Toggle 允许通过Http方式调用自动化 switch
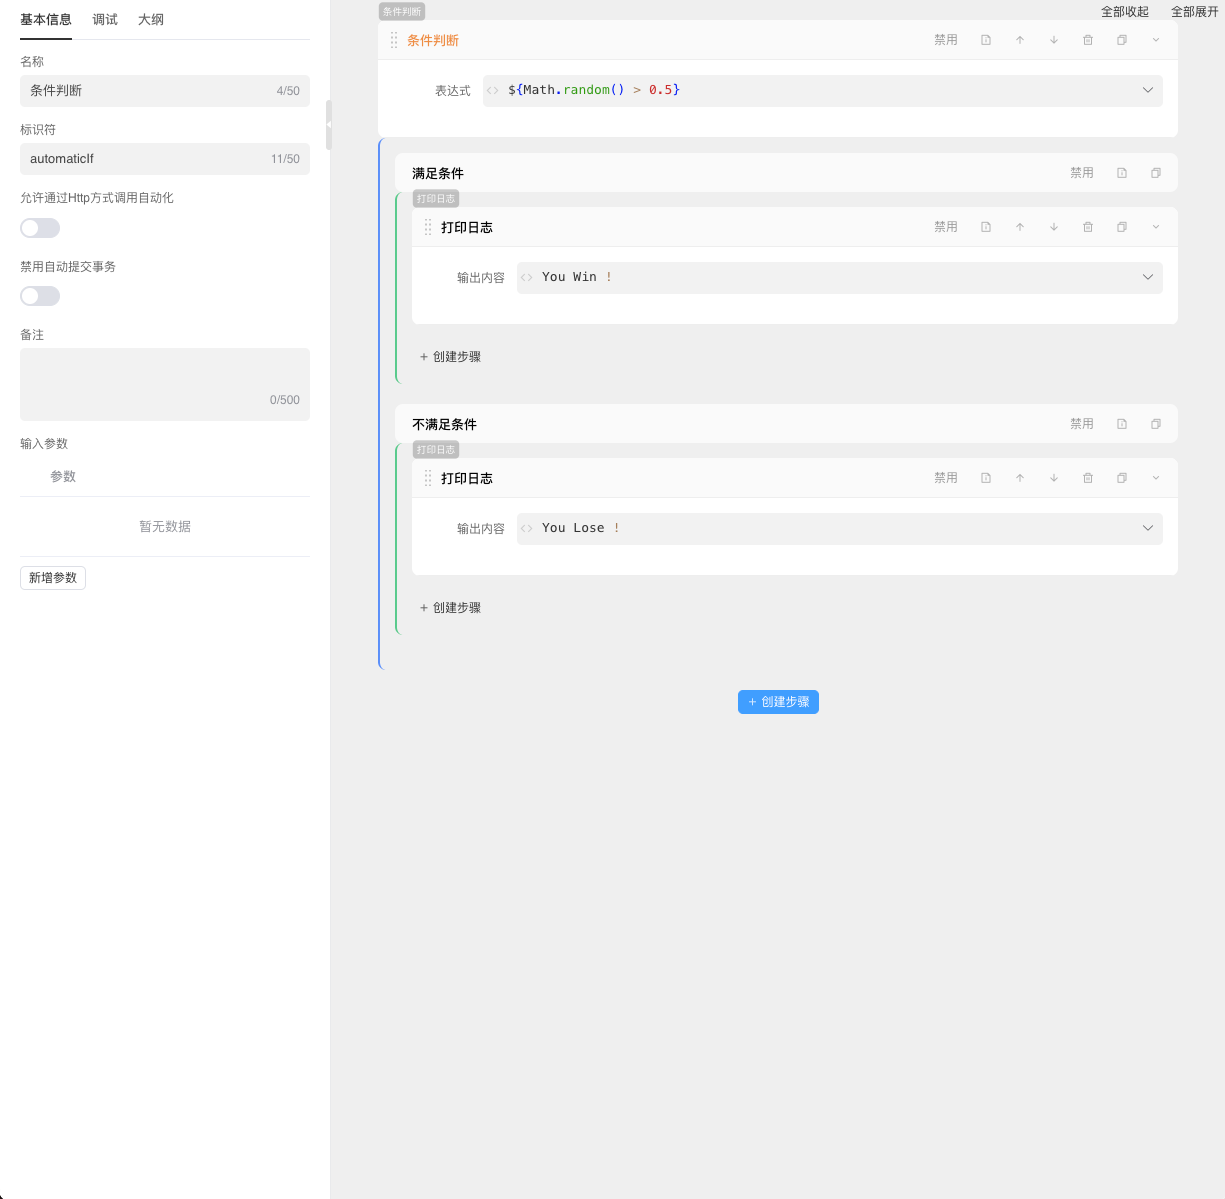 [40, 228]
